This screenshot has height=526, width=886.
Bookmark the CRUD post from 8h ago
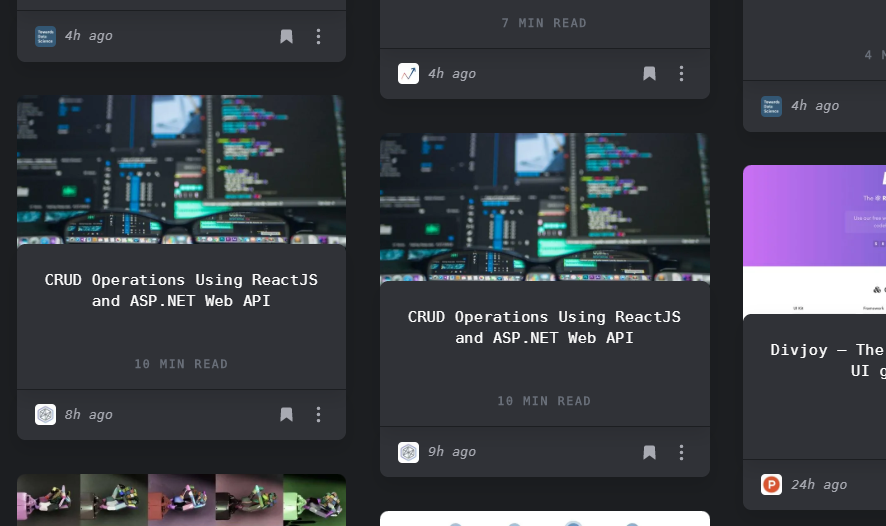point(286,415)
